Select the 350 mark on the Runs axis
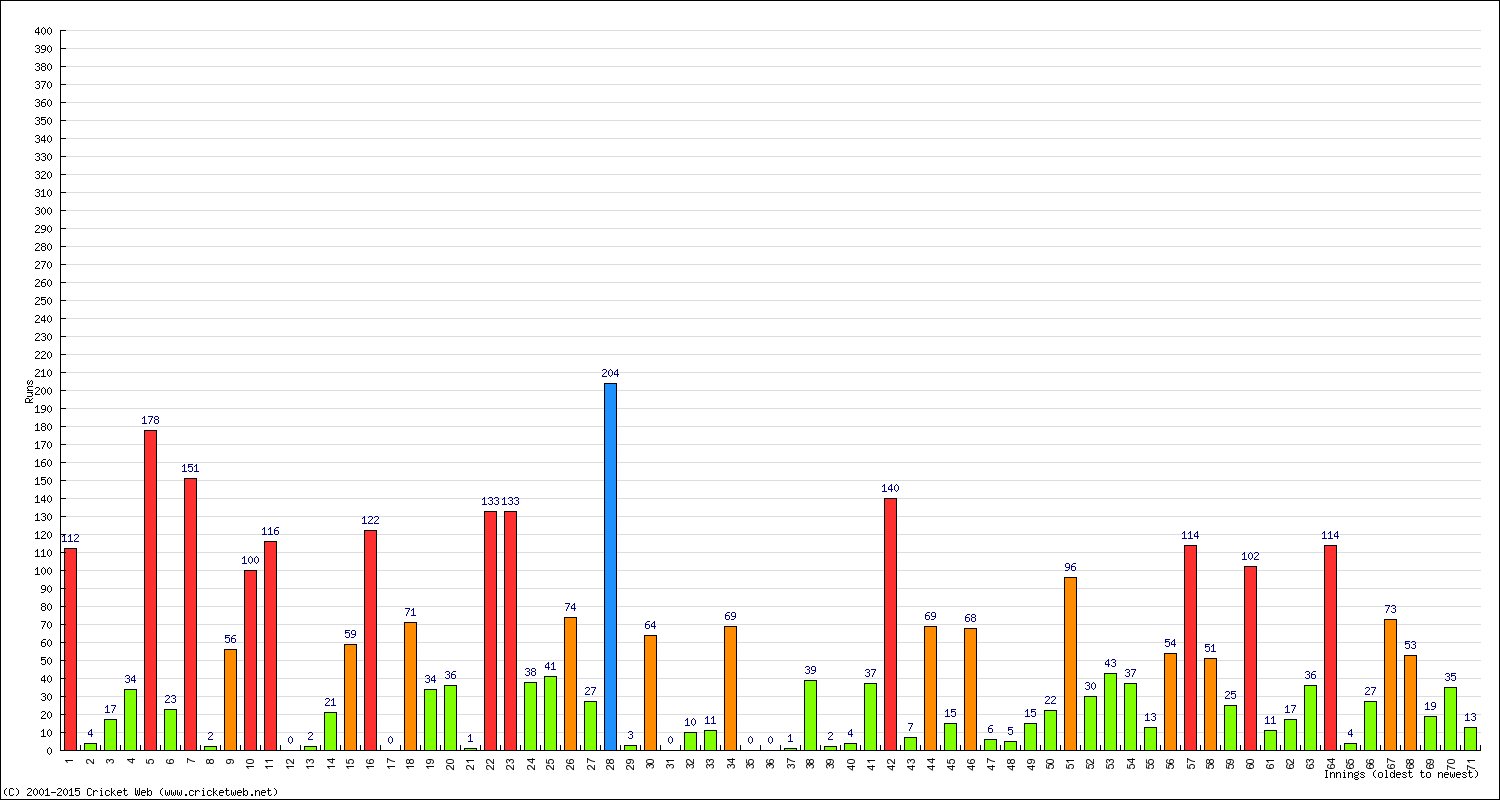The image size is (1500, 800). click(x=42, y=120)
